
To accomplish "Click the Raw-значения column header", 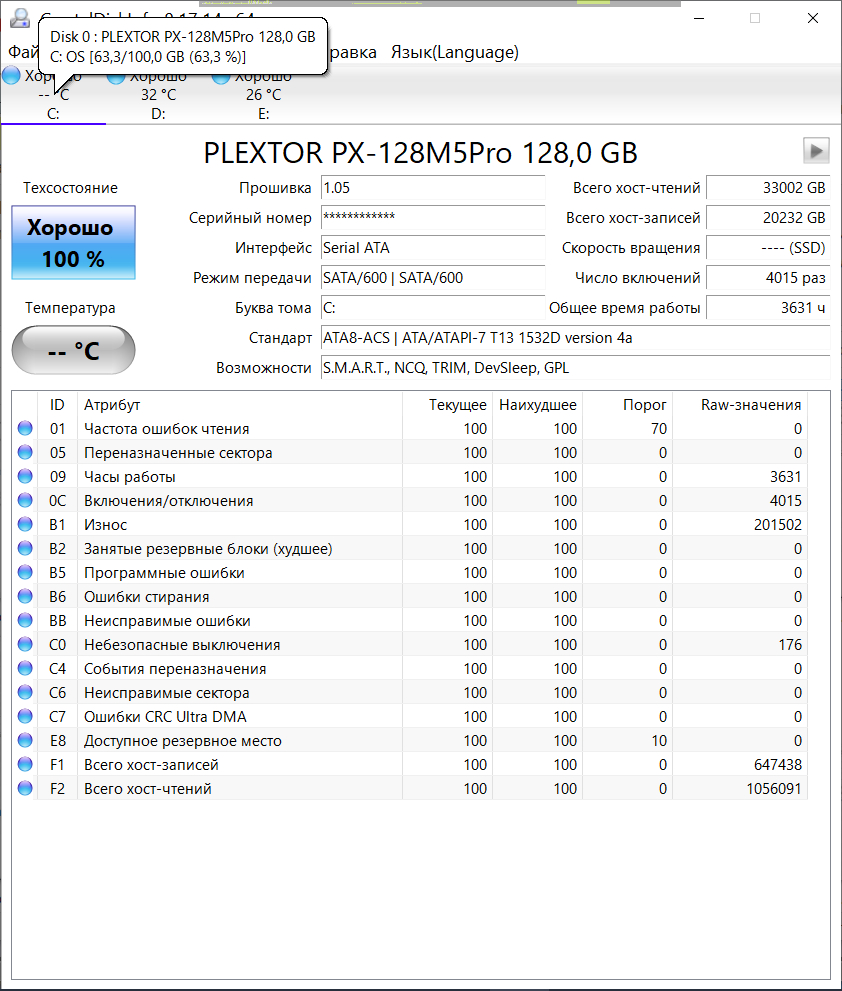I will [x=740, y=404].
